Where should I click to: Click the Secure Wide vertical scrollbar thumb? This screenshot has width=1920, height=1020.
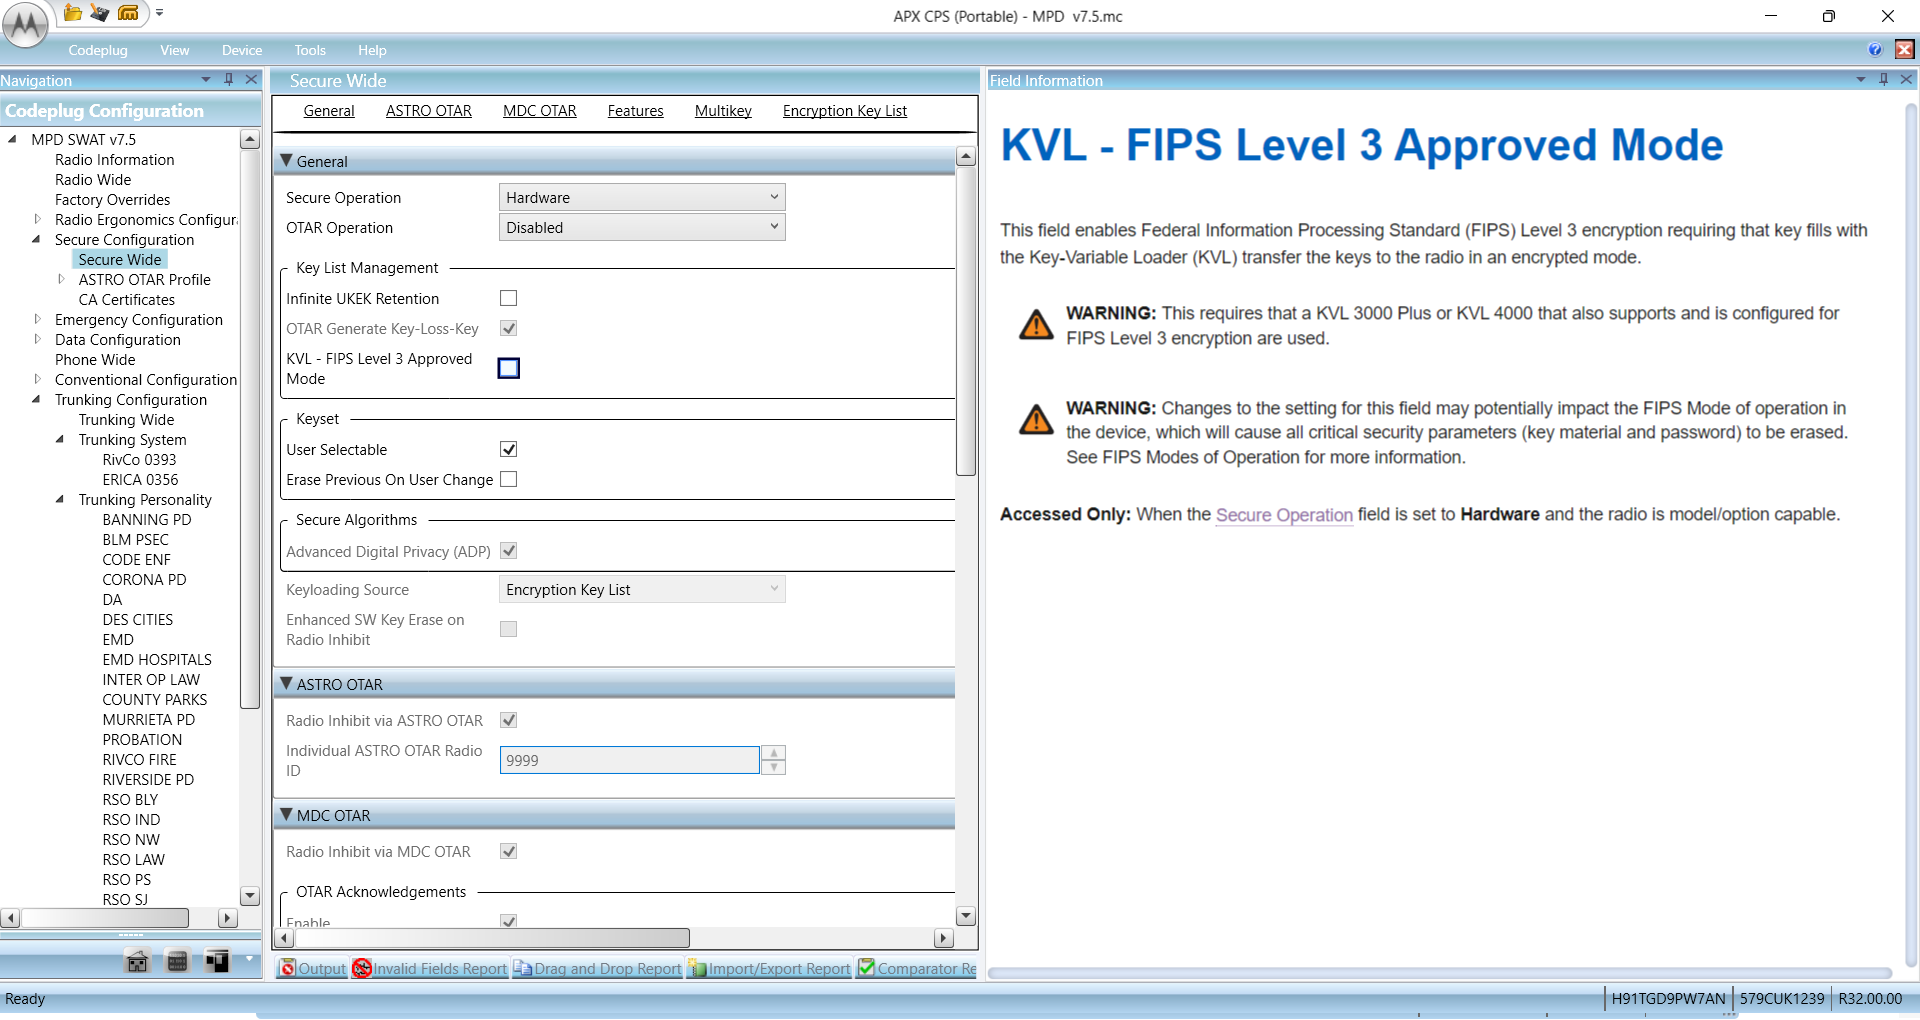point(965,321)
